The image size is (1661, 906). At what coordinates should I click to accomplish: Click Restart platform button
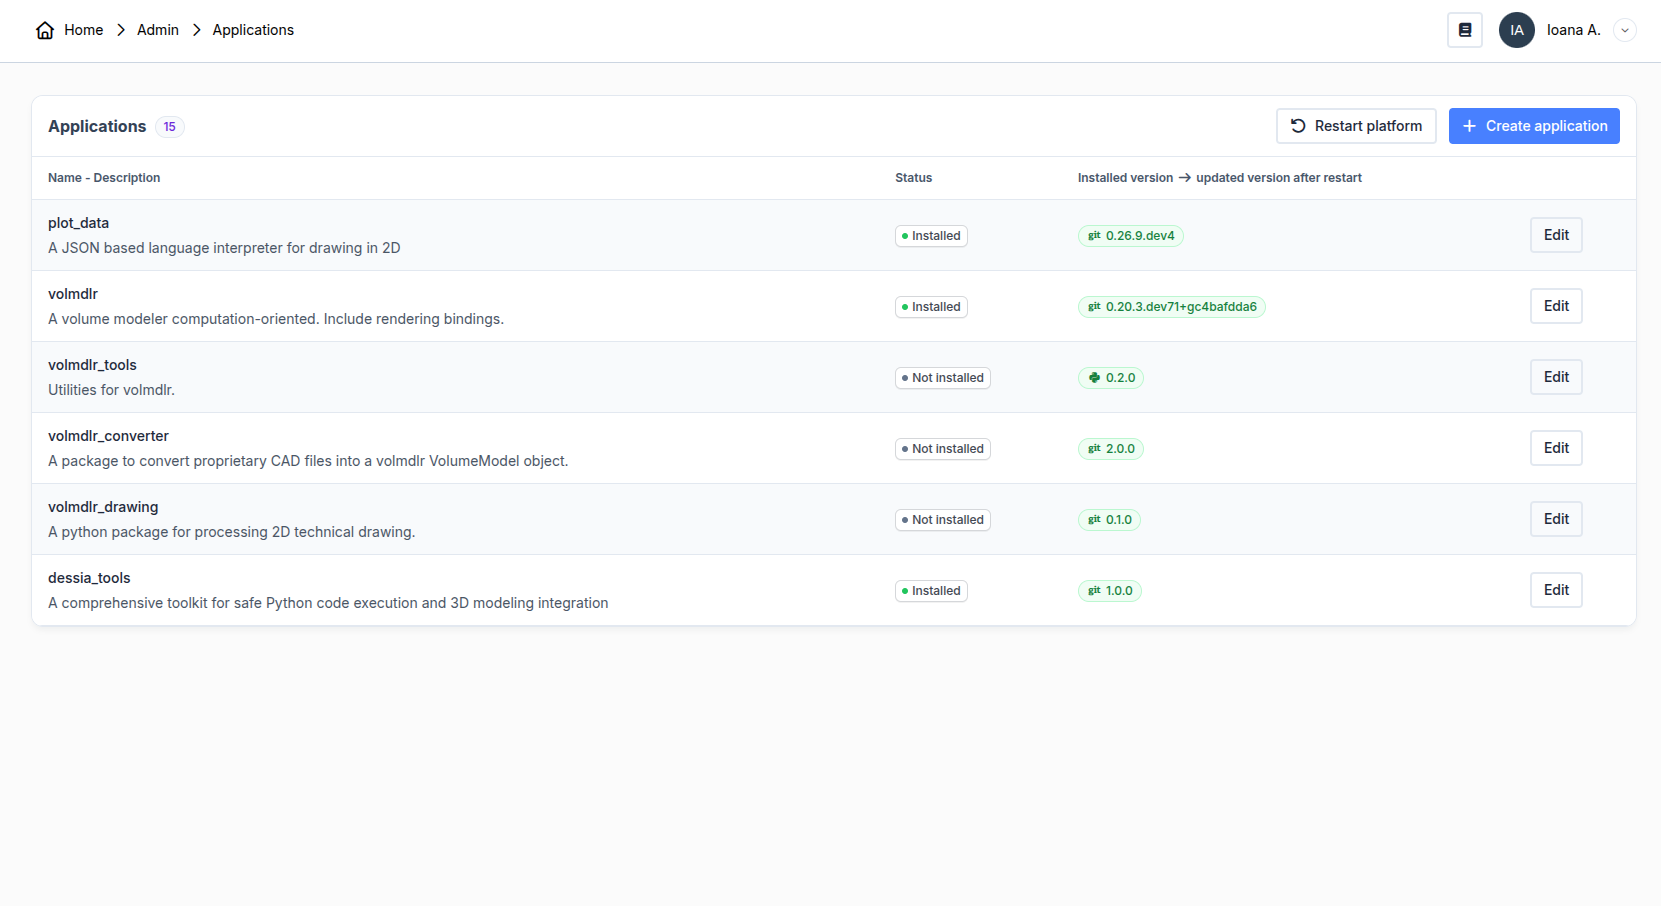pyautogui.click(x=1356, y=126)
